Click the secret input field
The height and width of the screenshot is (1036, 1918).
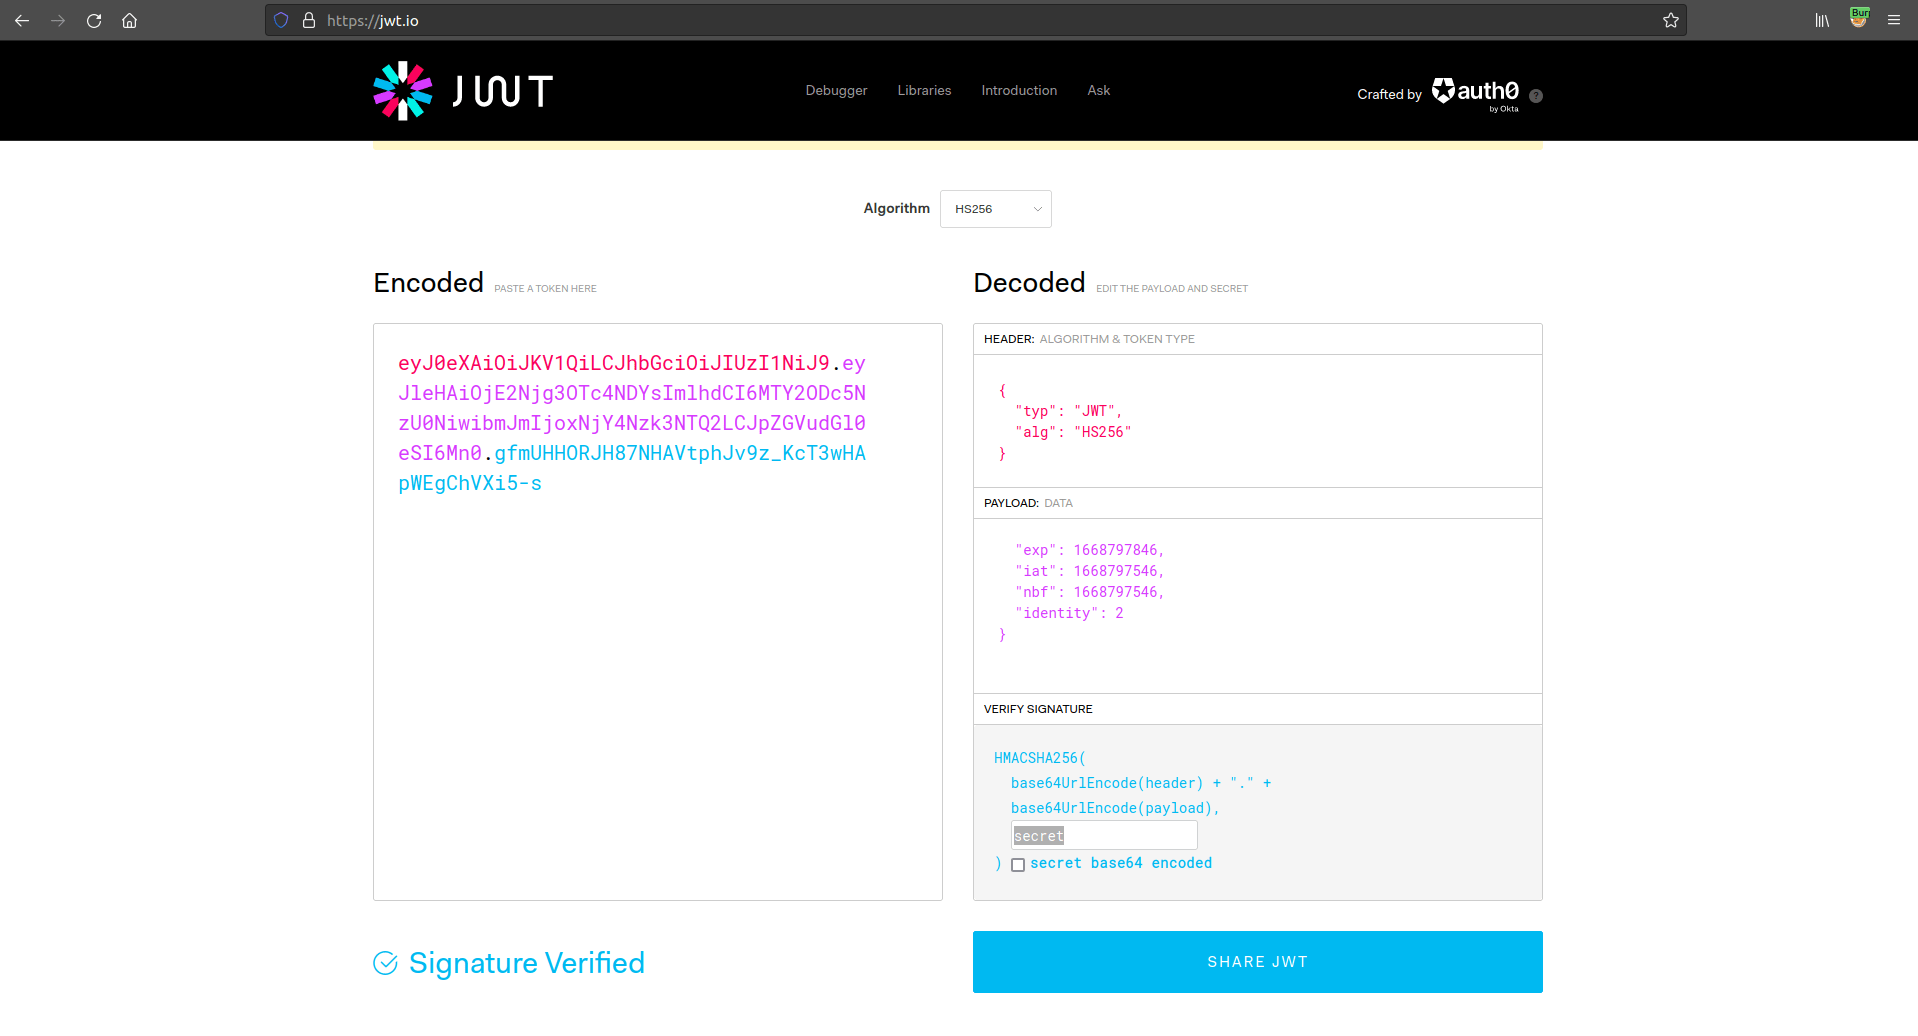[x=1103, y=835]
